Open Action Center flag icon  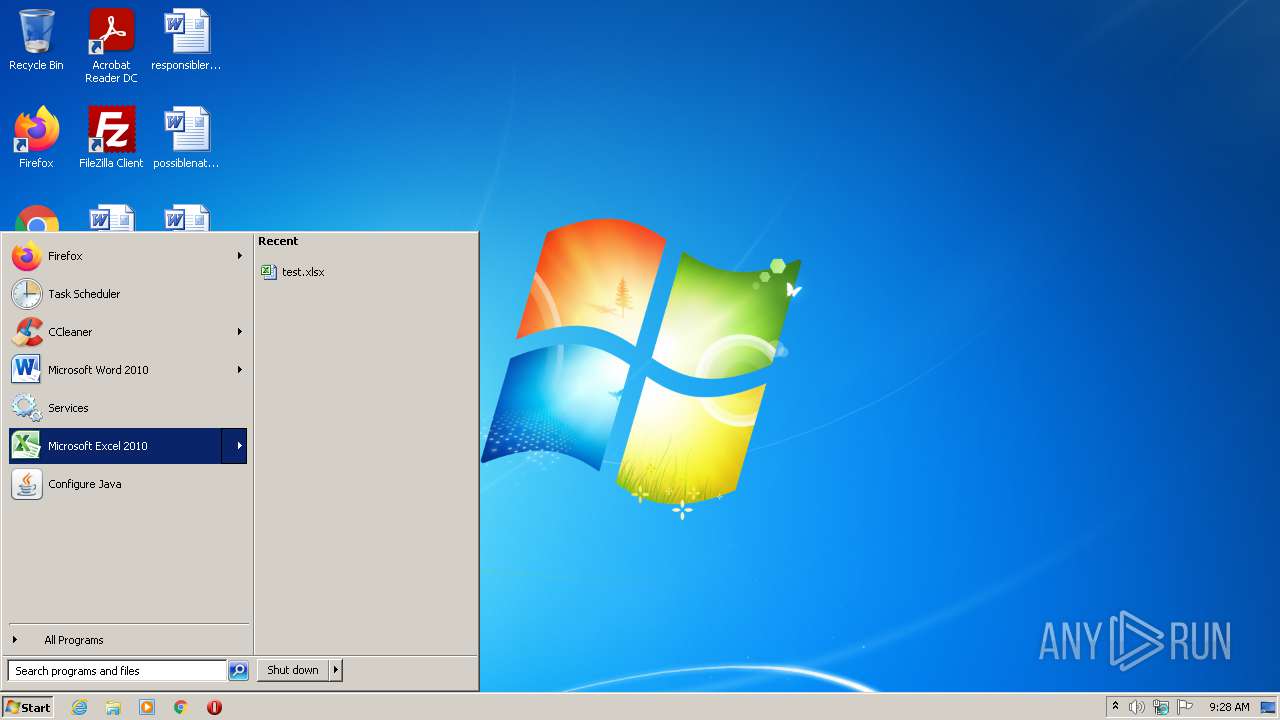click(1185, 707)
